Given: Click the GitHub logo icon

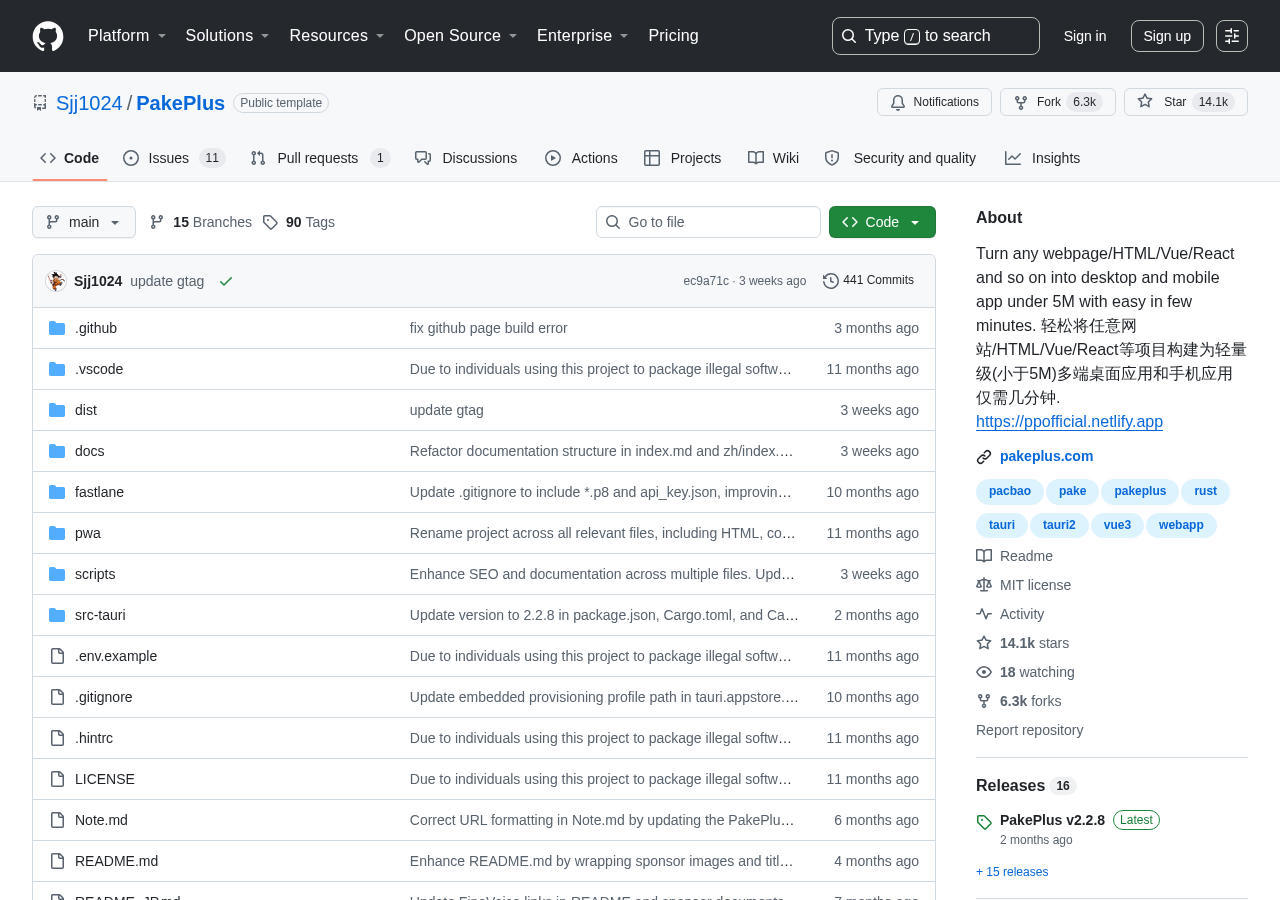Looking at the screenshot, I should pos(48,36).
